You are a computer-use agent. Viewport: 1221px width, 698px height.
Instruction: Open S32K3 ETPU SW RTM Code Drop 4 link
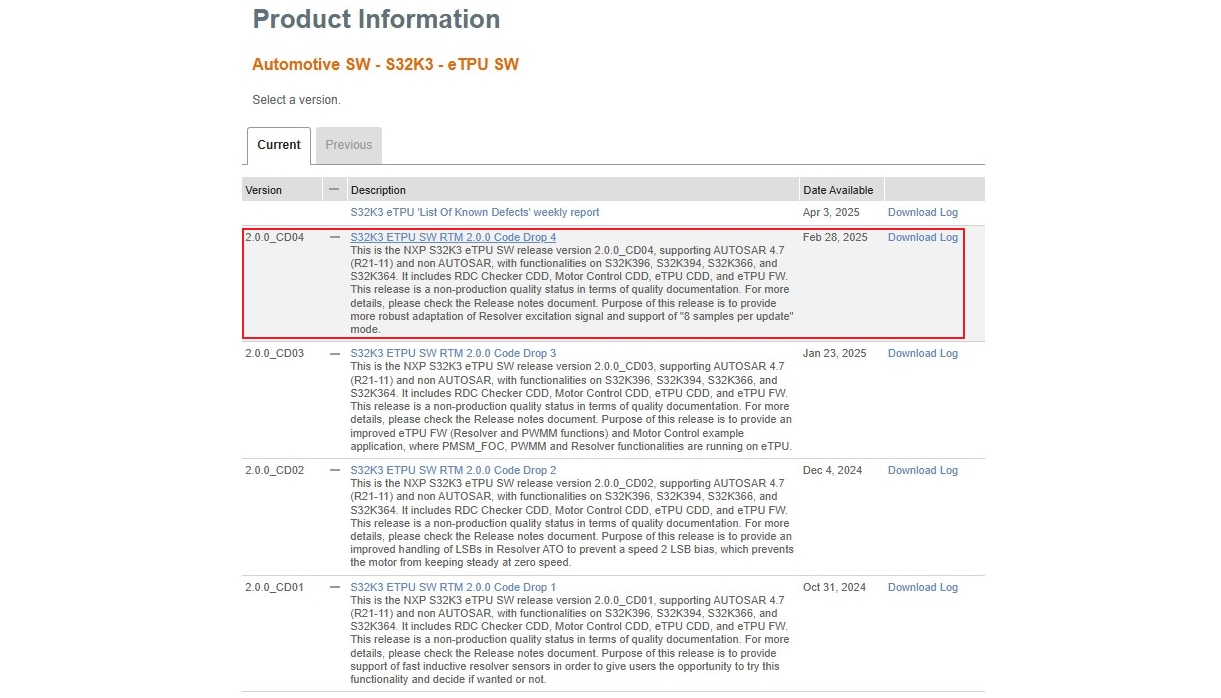pos(453,238)
